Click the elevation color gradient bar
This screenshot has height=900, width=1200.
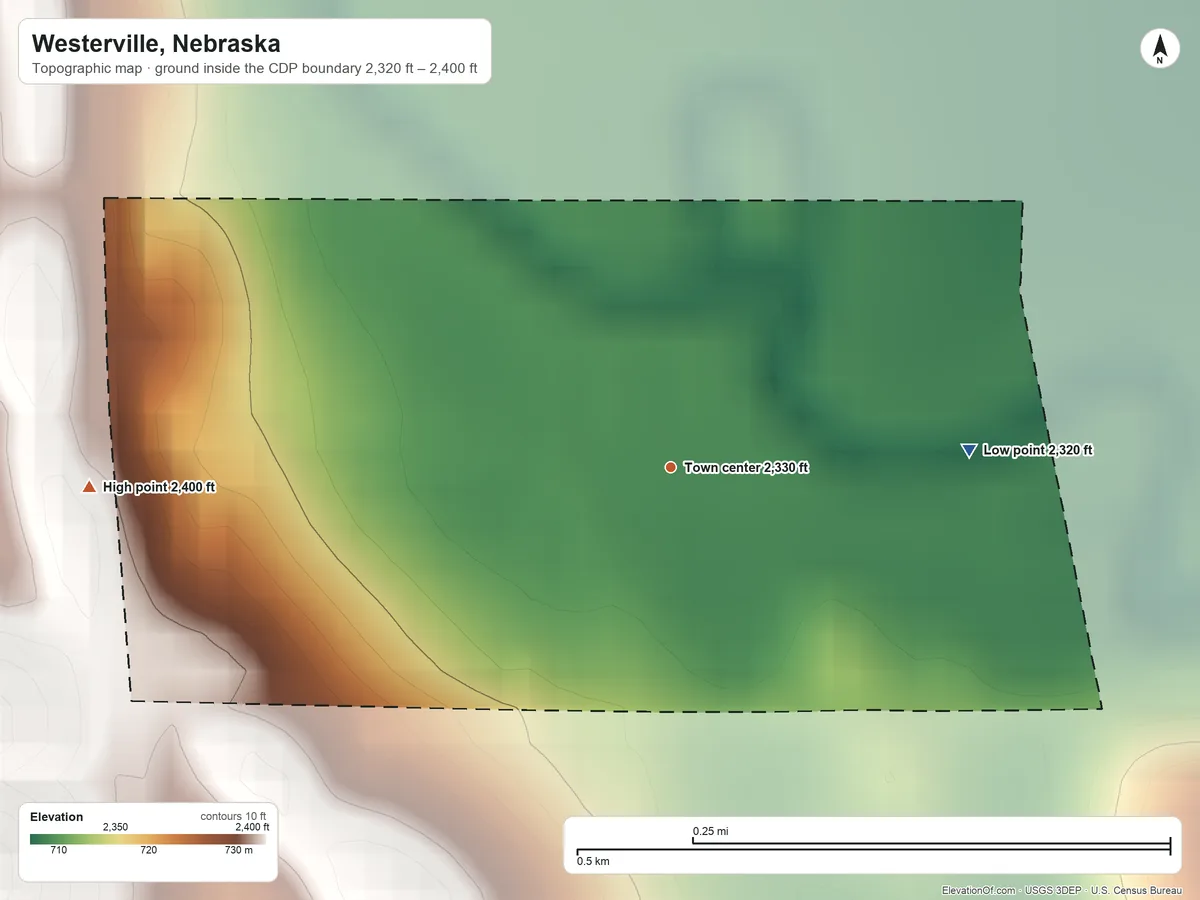coord(149,839)
